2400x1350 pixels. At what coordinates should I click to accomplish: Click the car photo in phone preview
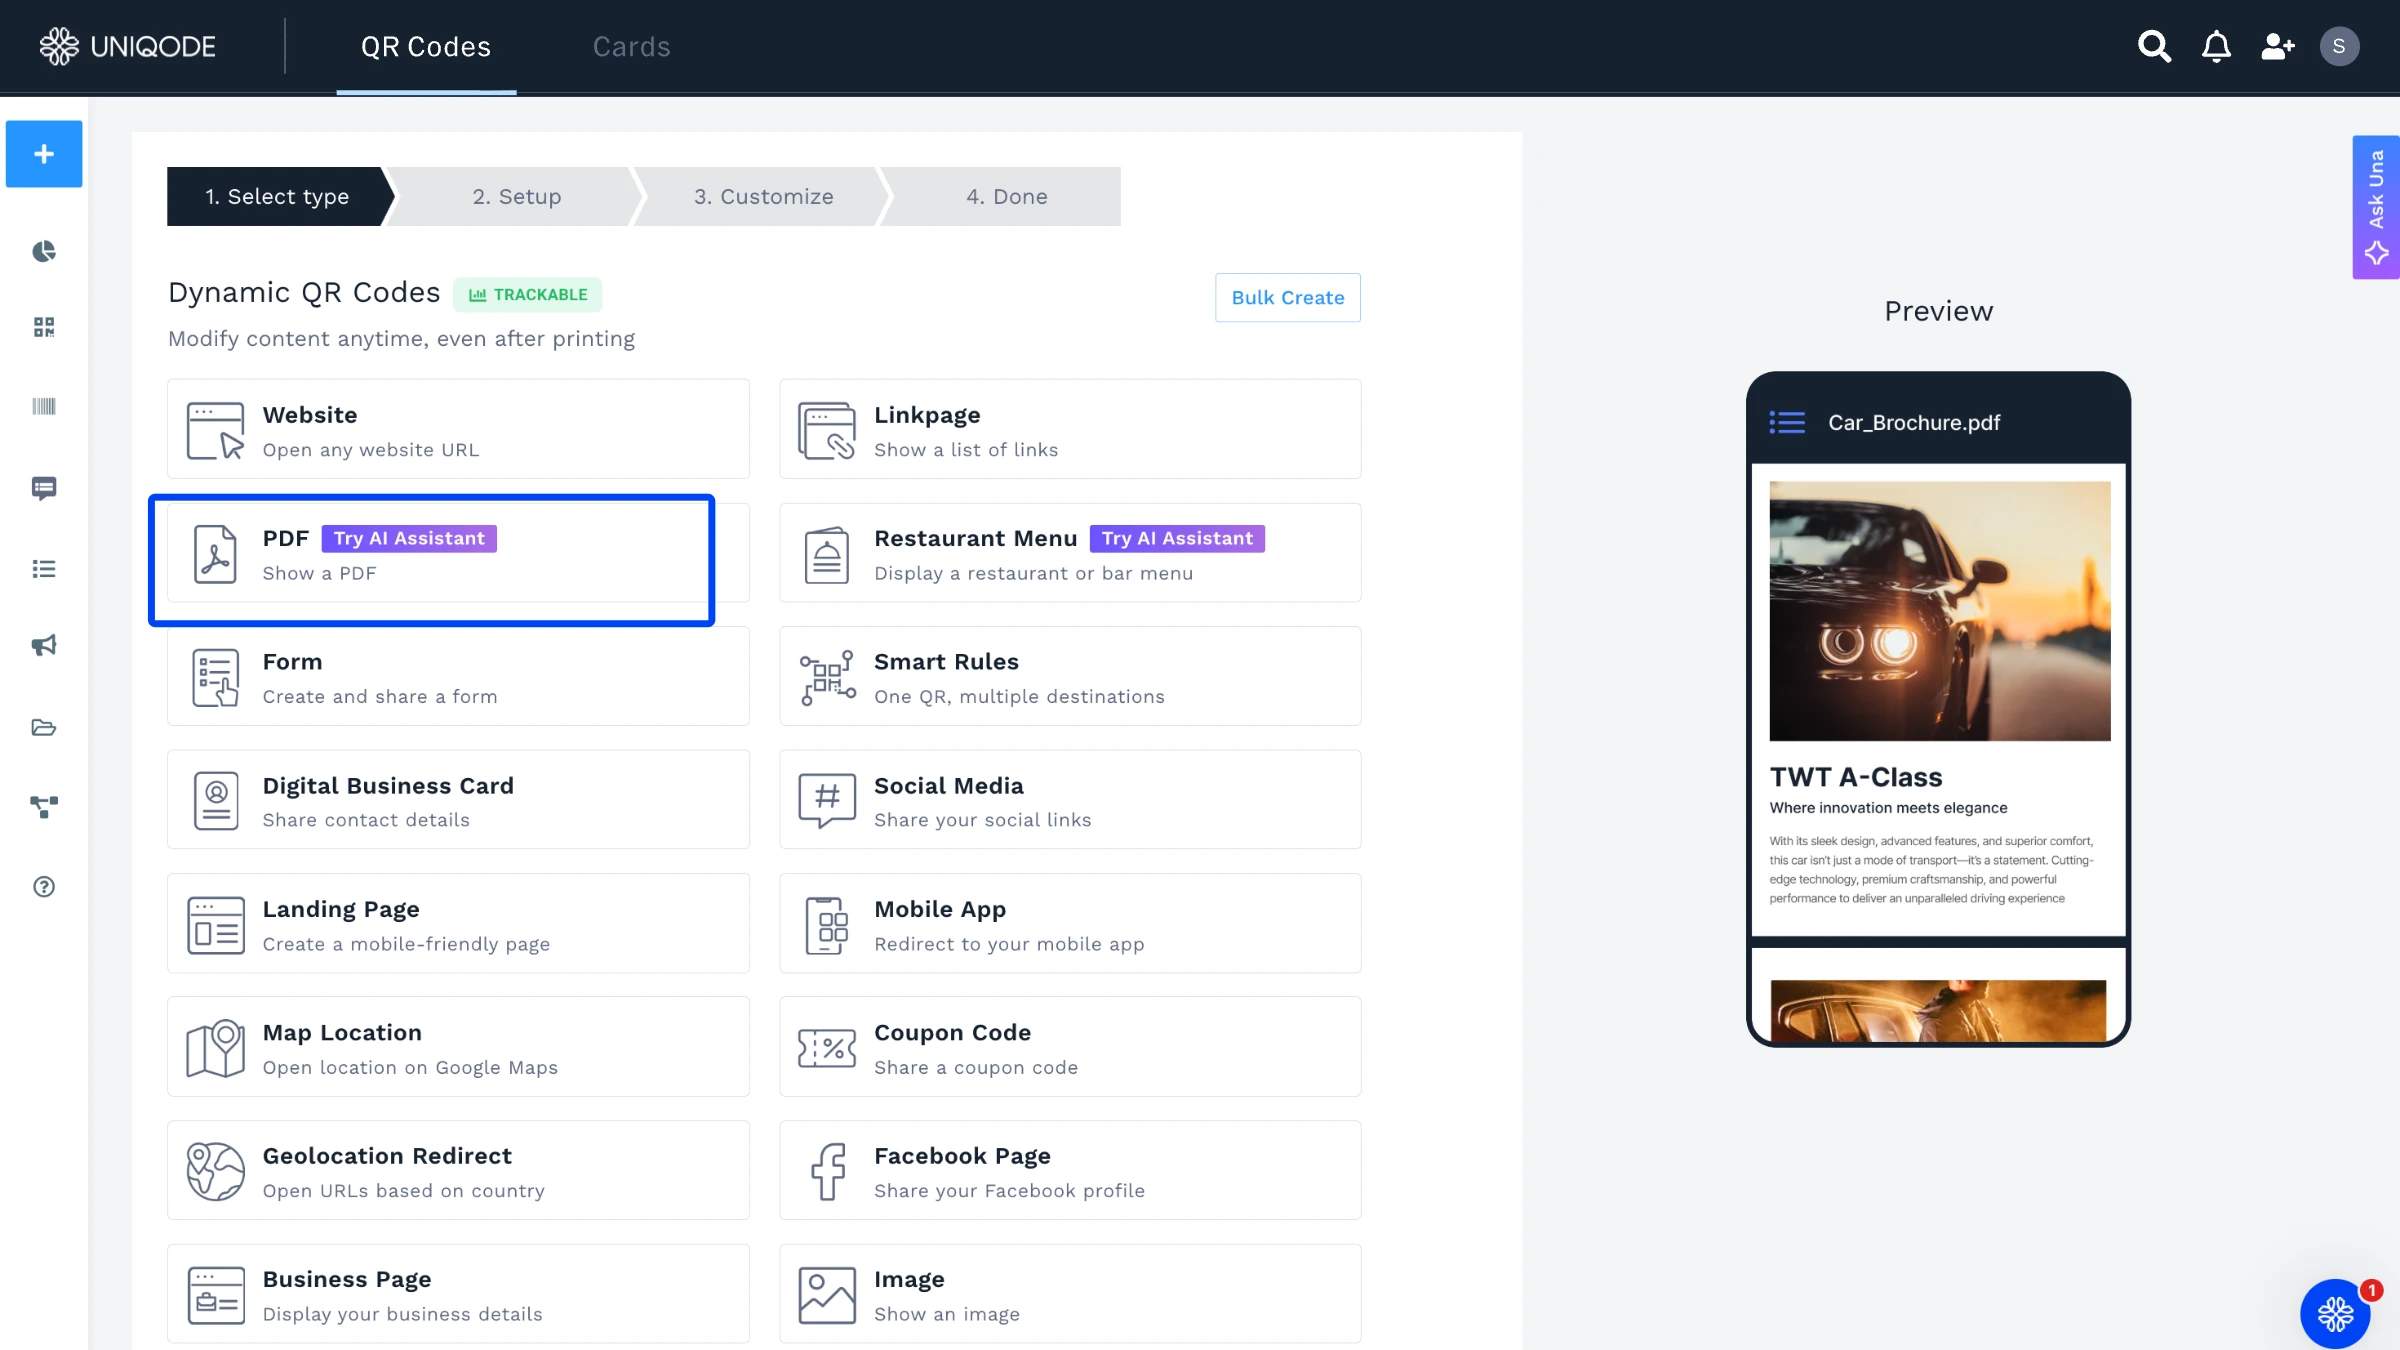pos(1939,611)
